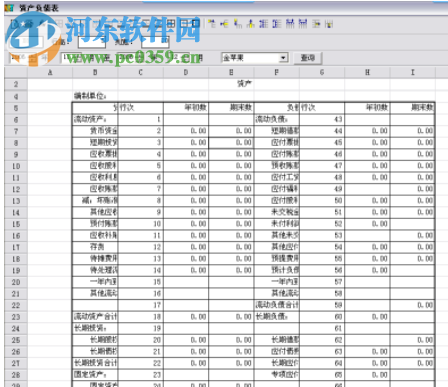Click the first icon after the toolbar separator

click(x=212, y=24)
